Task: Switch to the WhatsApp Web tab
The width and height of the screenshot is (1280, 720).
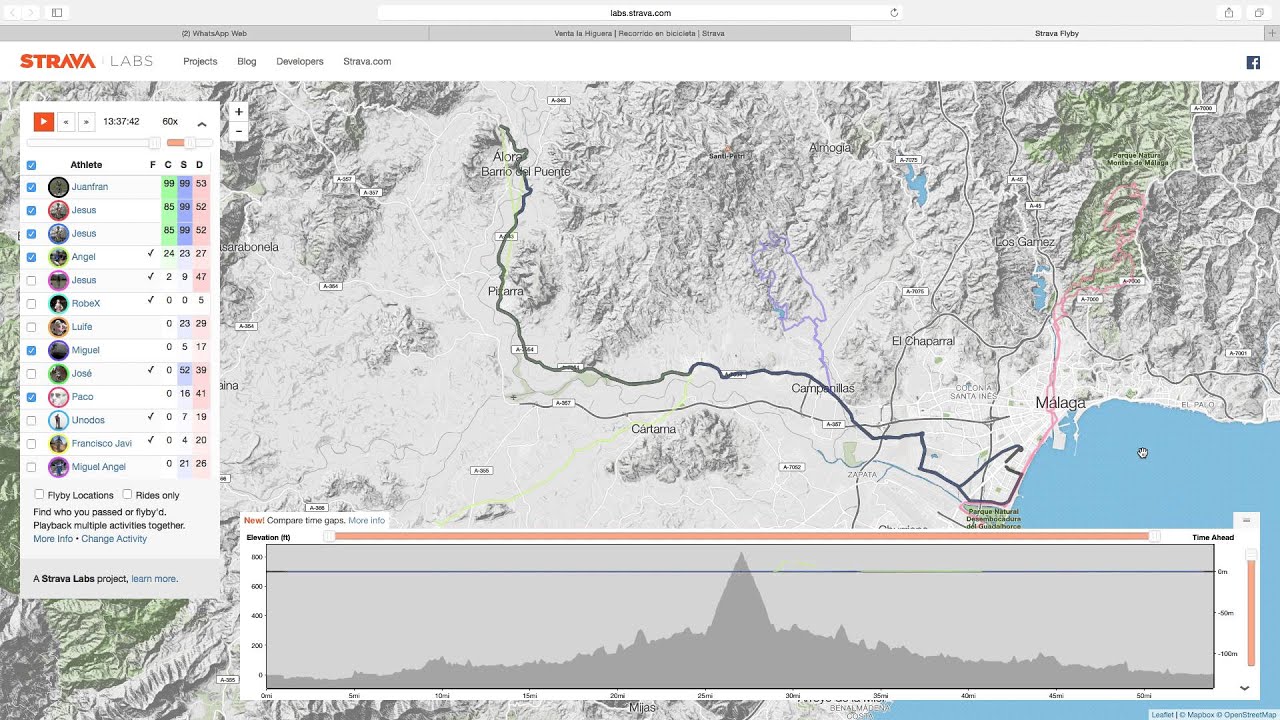Action: 214,33
